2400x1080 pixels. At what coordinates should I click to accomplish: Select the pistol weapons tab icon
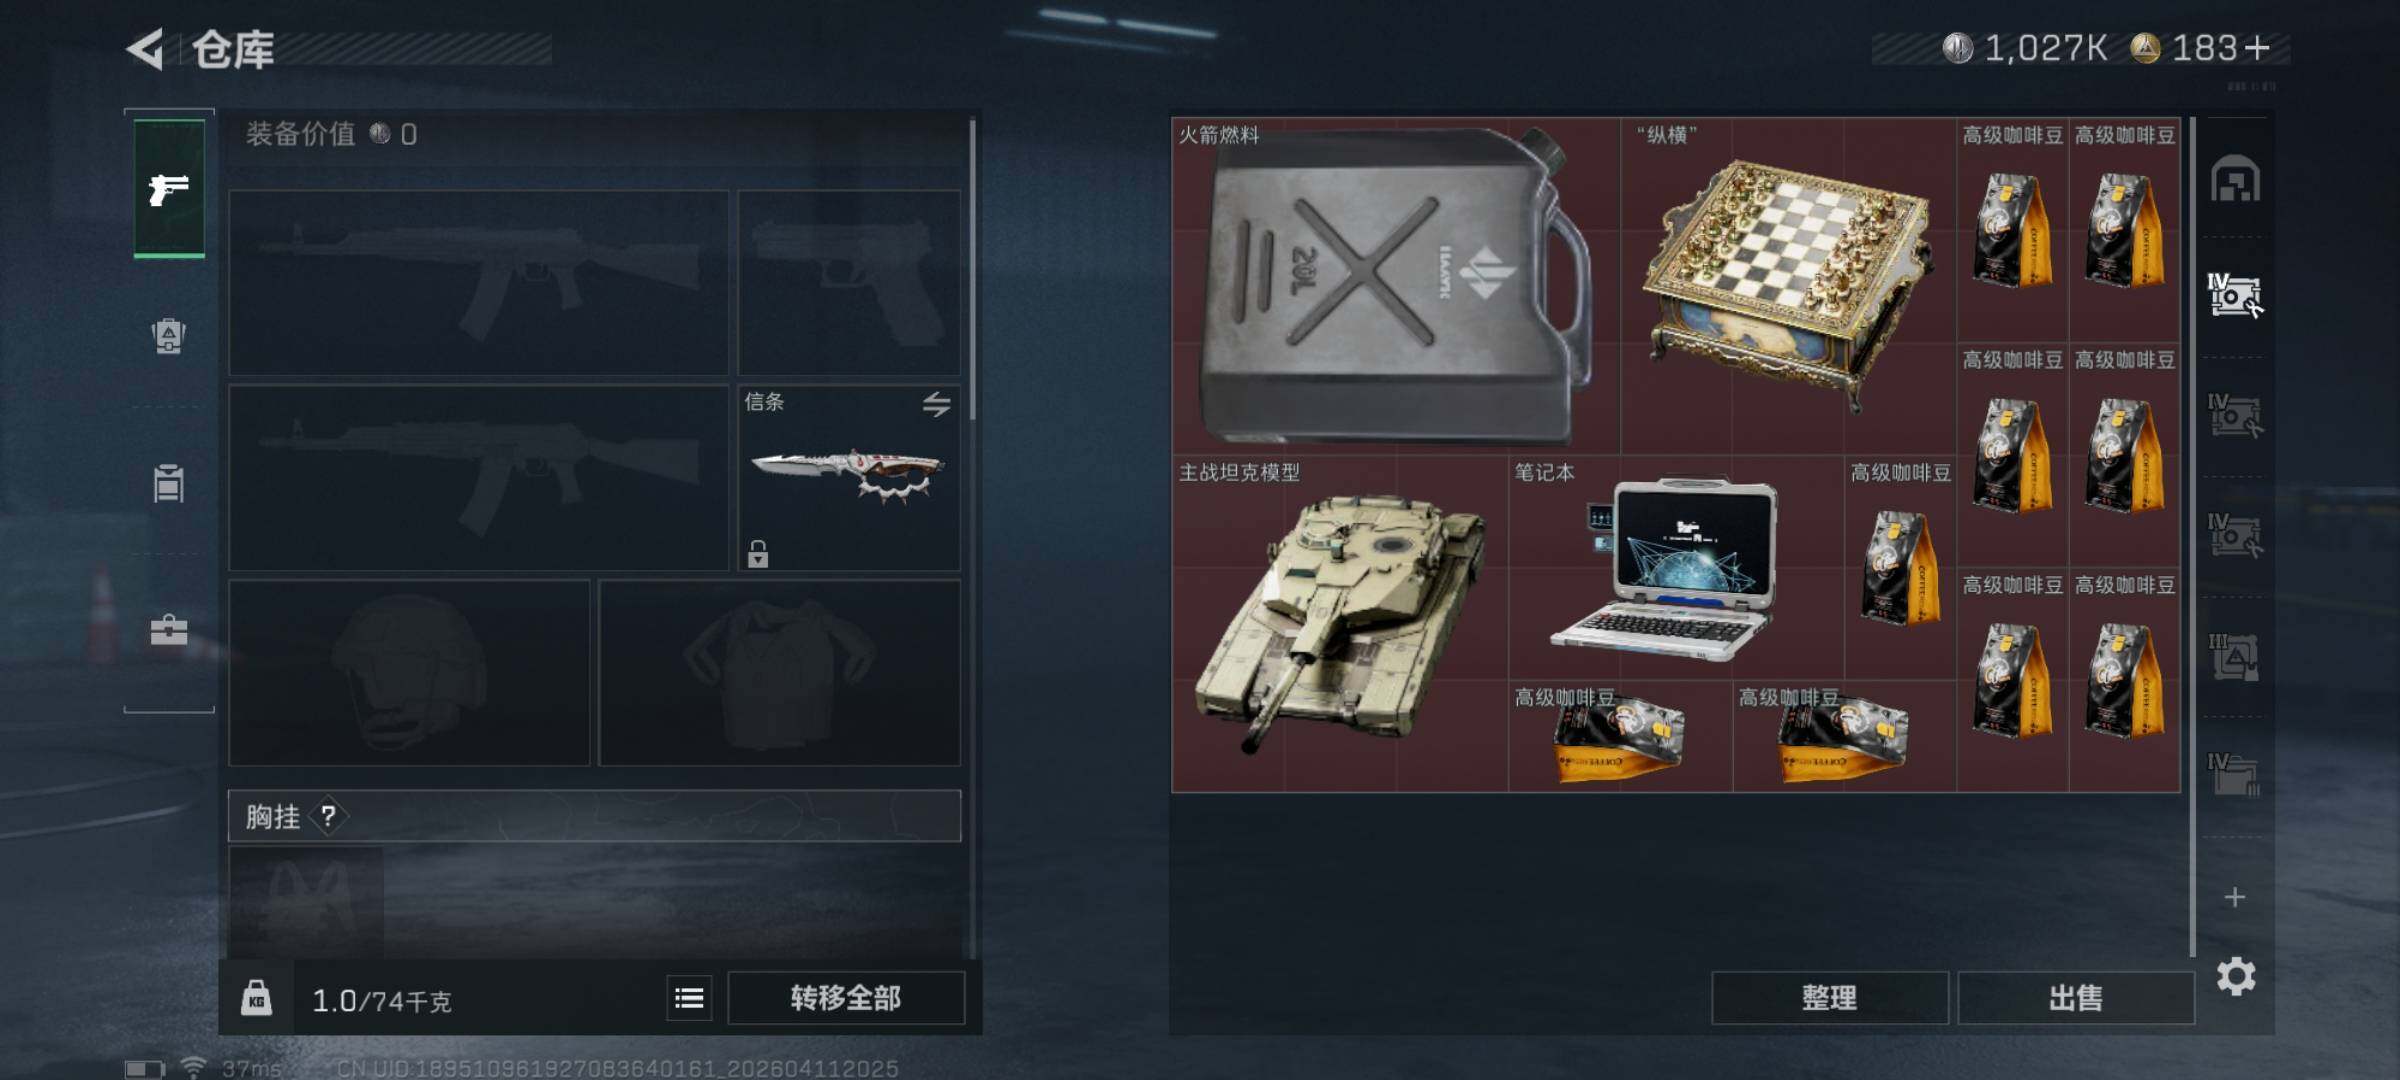click(169, 189)
